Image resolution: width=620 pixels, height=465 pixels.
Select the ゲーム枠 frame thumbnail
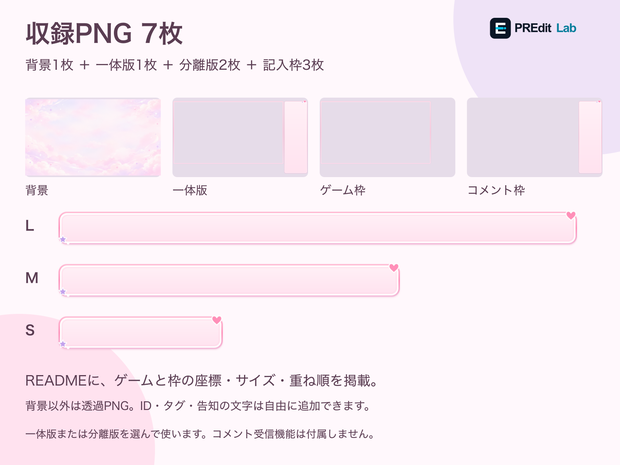coord(388,137)
